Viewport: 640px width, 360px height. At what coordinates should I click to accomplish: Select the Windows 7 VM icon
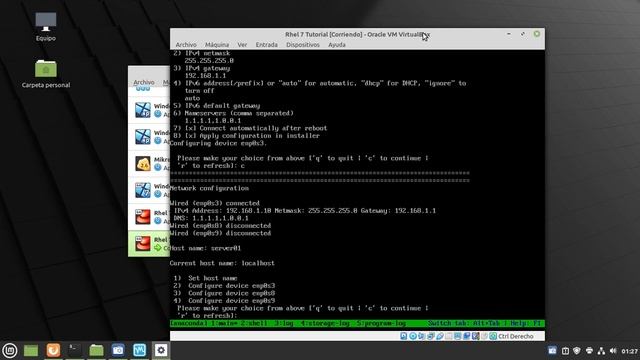coord(143,190)
